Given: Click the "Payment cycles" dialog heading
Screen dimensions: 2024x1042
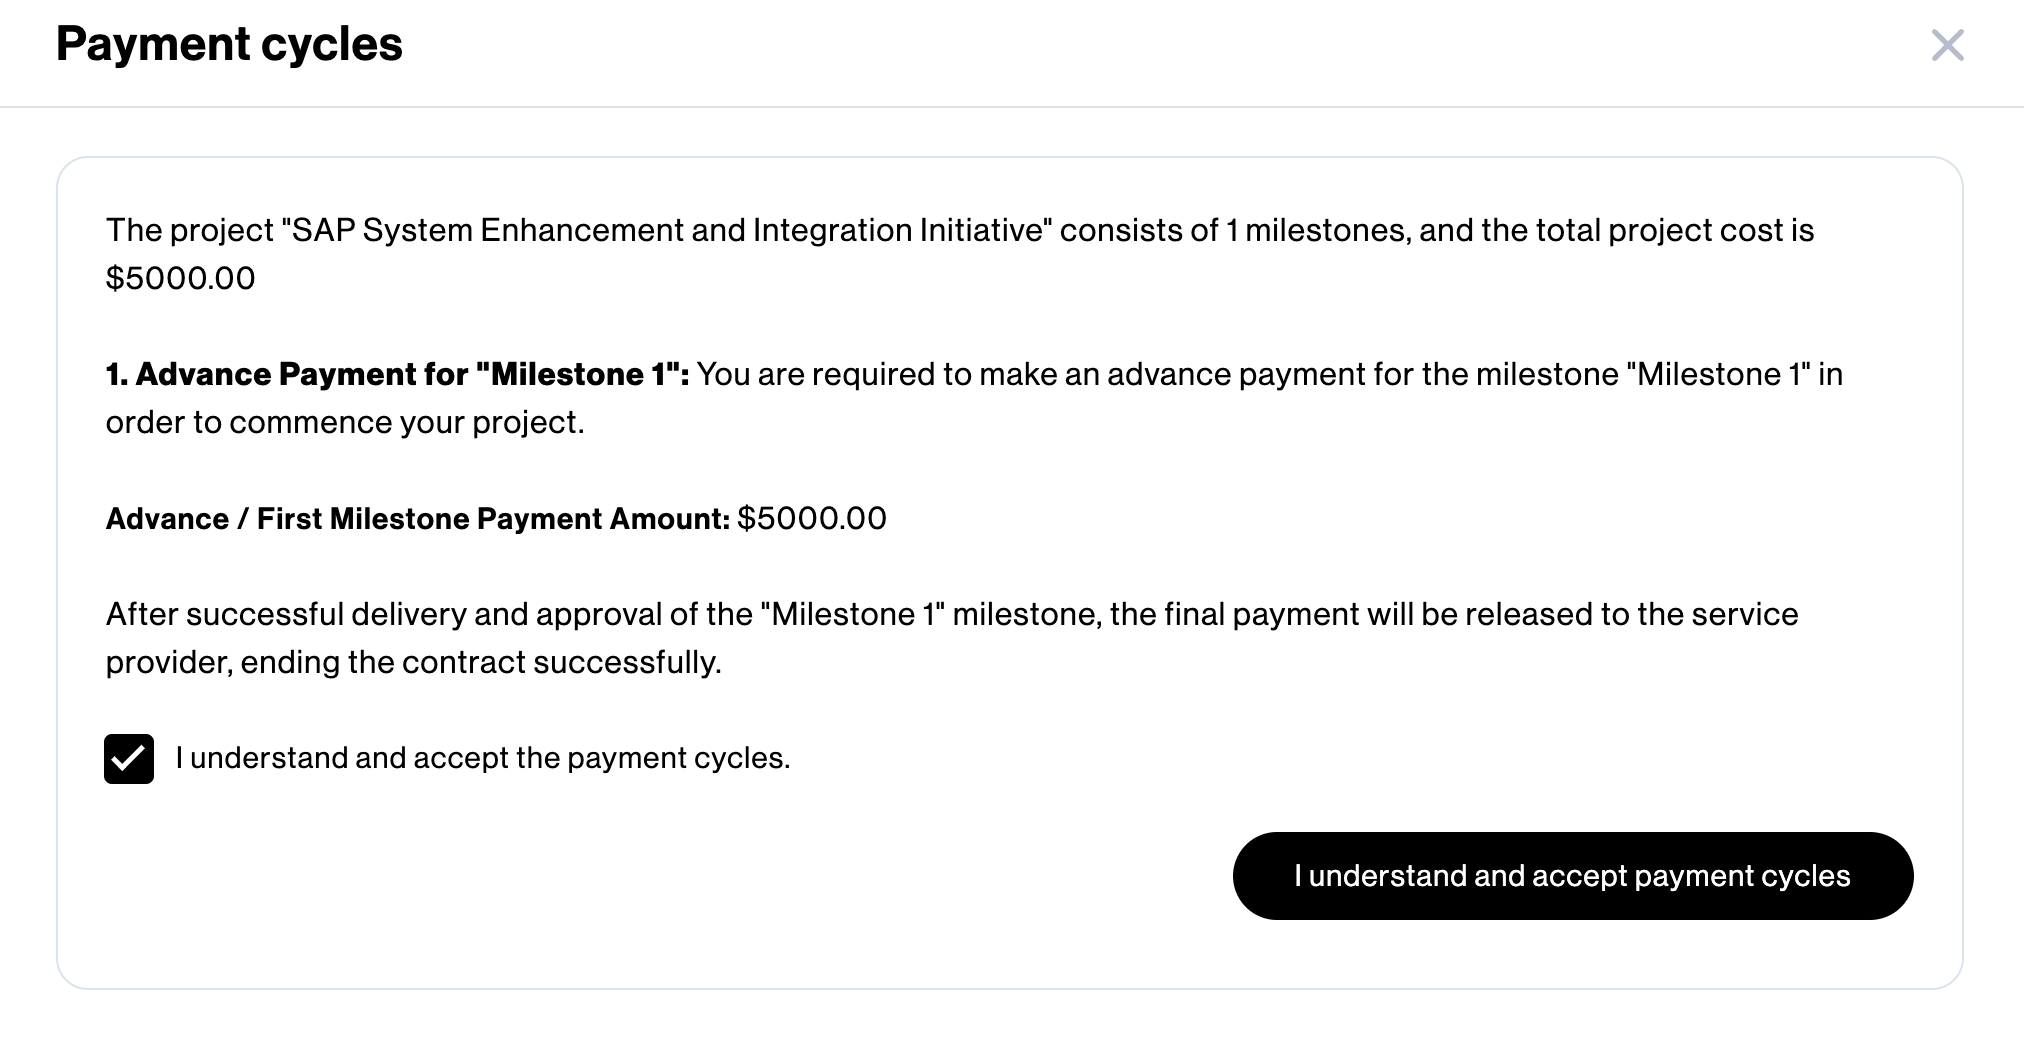Looking at the screenshot, I should [x=229, y=44].
